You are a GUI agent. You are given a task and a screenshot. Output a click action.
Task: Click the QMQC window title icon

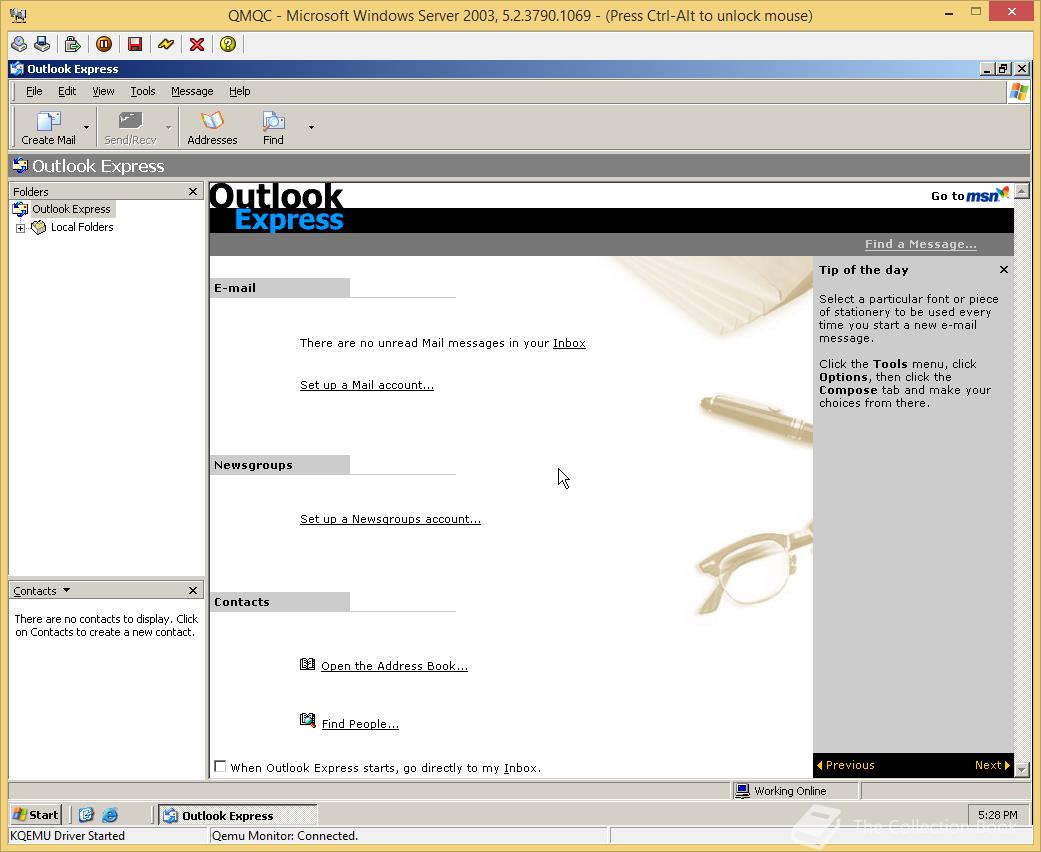[x=19, y=15]
